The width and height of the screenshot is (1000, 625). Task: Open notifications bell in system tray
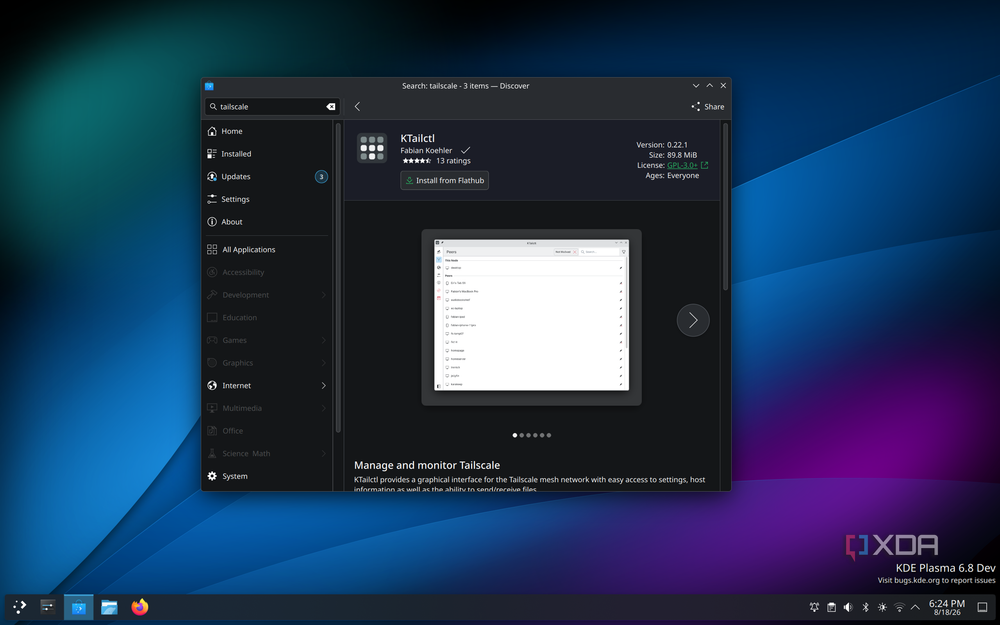pos(814,607)
